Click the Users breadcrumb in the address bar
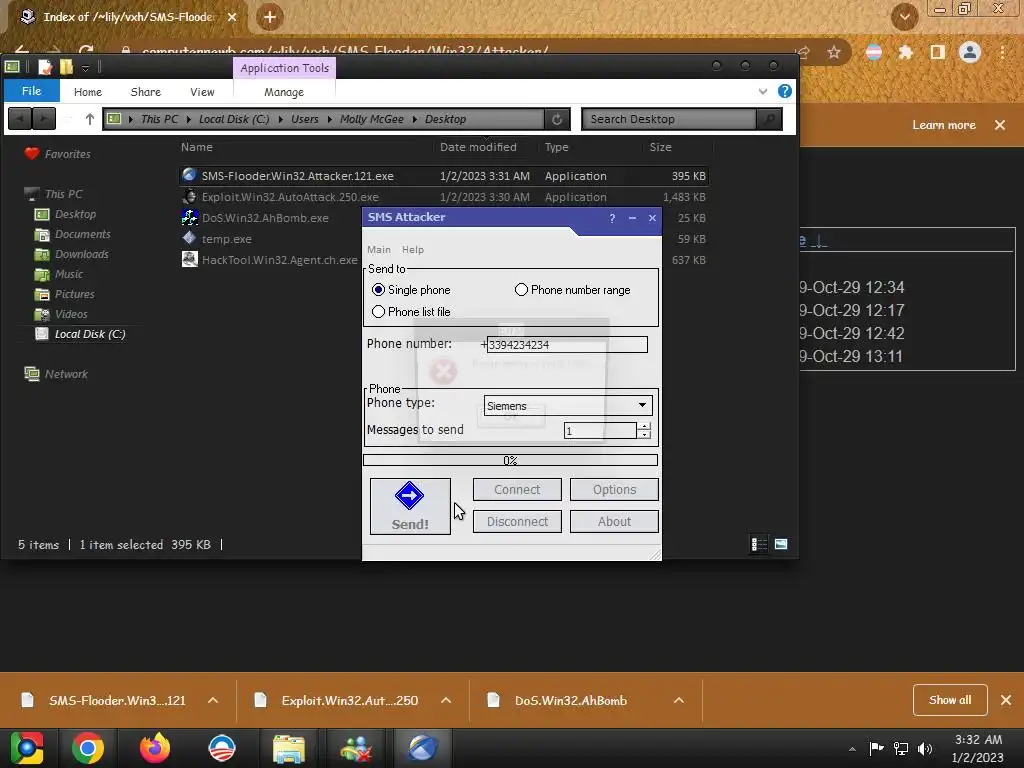 pos(305,119)
